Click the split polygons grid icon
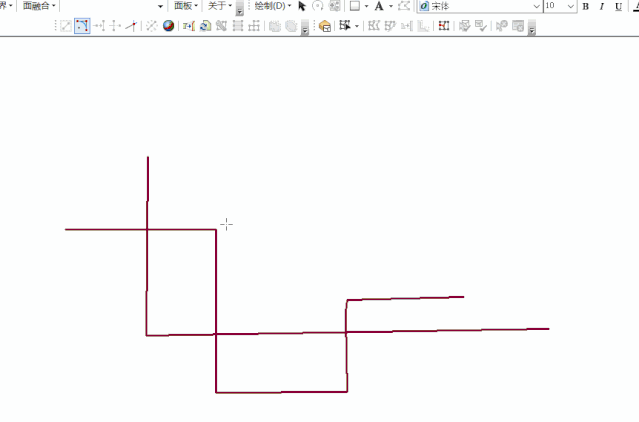 tap(238, 26)
